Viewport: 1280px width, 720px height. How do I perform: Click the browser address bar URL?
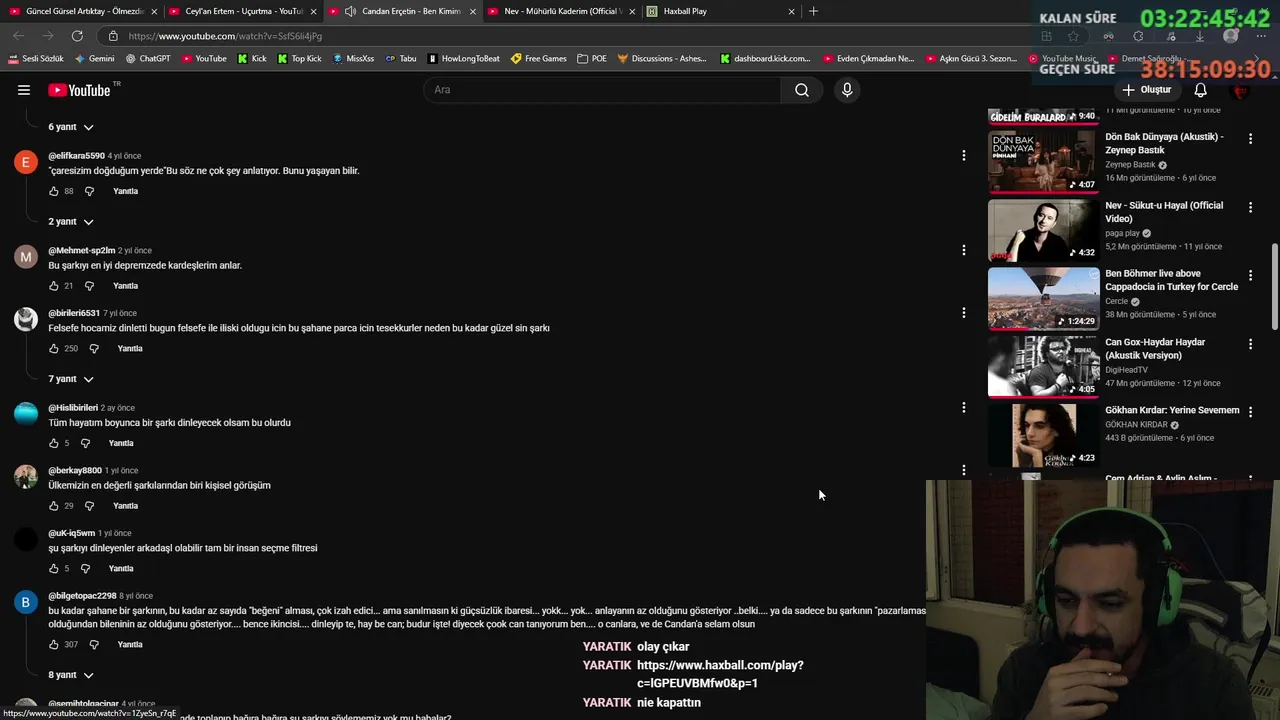coord(225,36)
